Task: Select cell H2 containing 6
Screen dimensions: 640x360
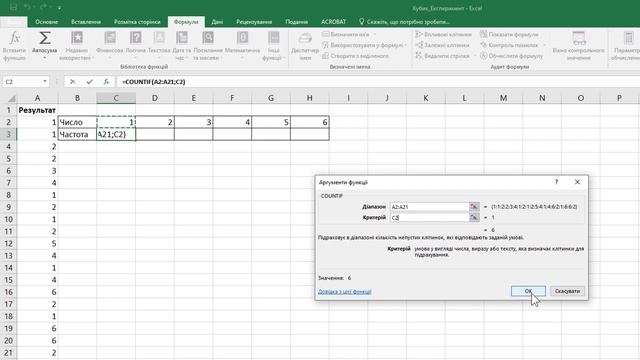Action: point(310,122)
